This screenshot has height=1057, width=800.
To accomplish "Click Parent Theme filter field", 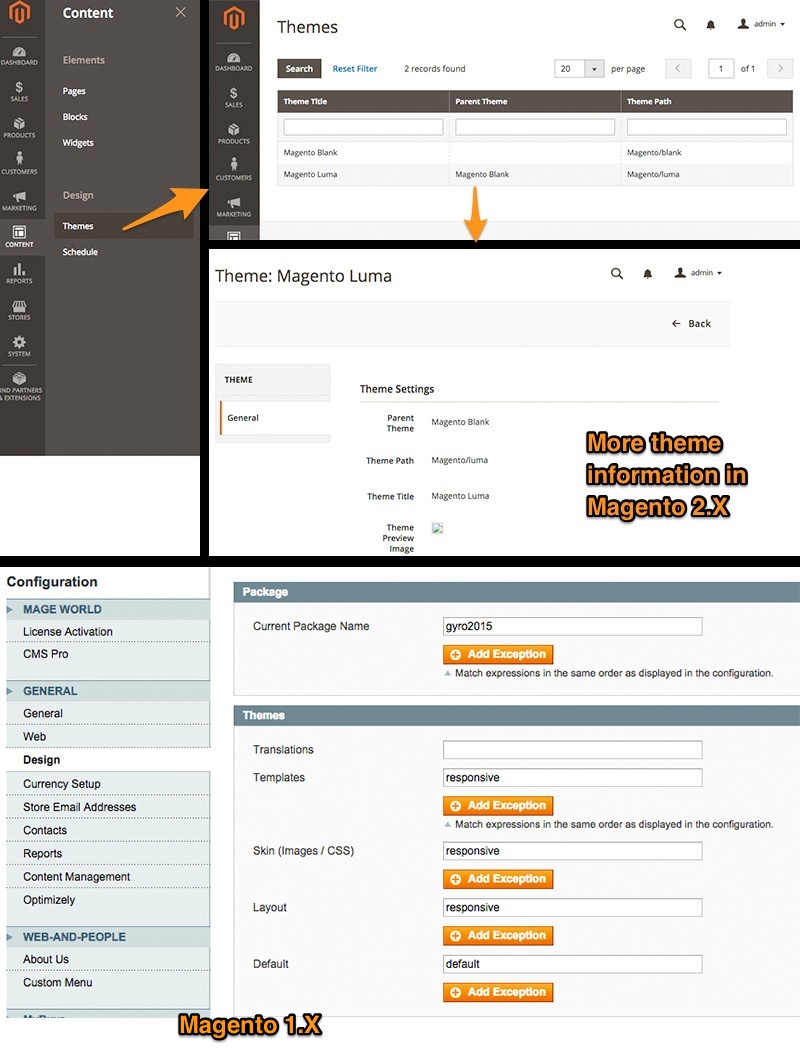I will [x=535, y=127].
